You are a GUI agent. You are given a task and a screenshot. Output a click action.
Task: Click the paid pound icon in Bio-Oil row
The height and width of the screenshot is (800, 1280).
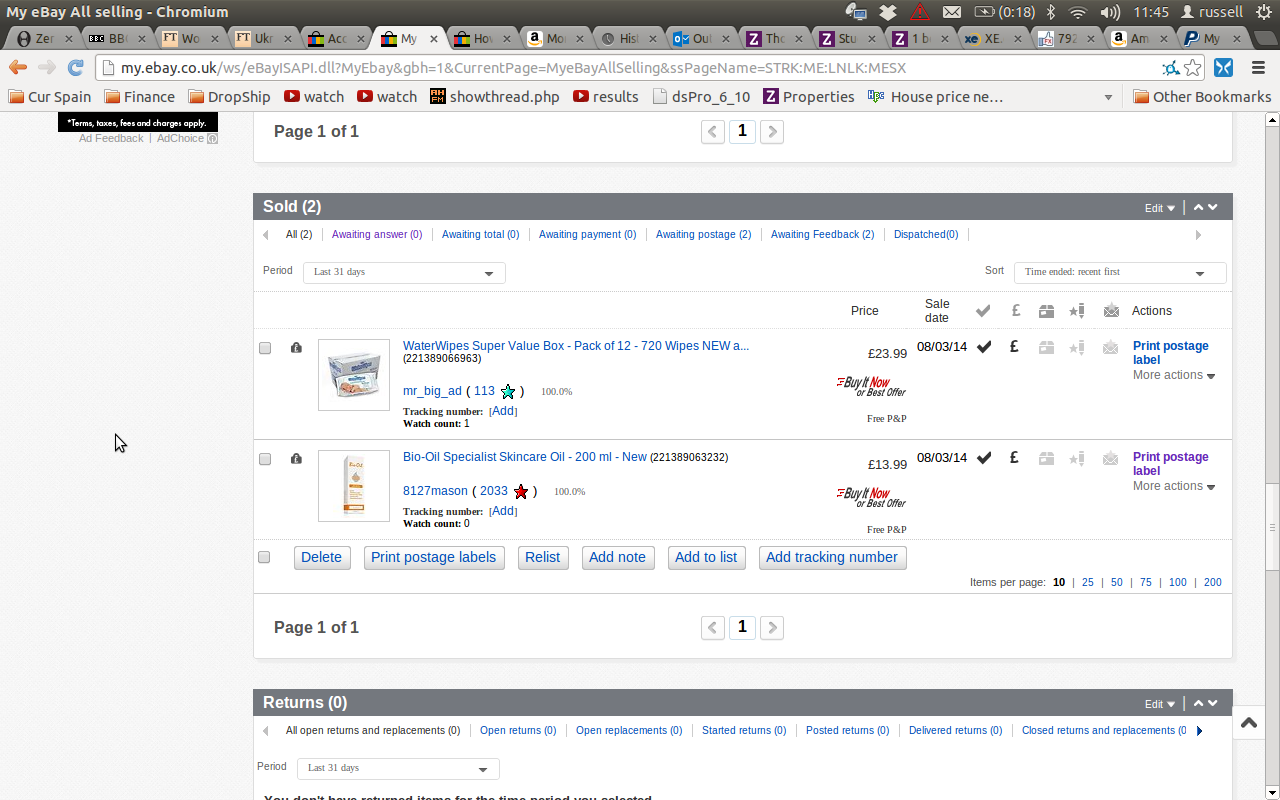[1014, 457]
